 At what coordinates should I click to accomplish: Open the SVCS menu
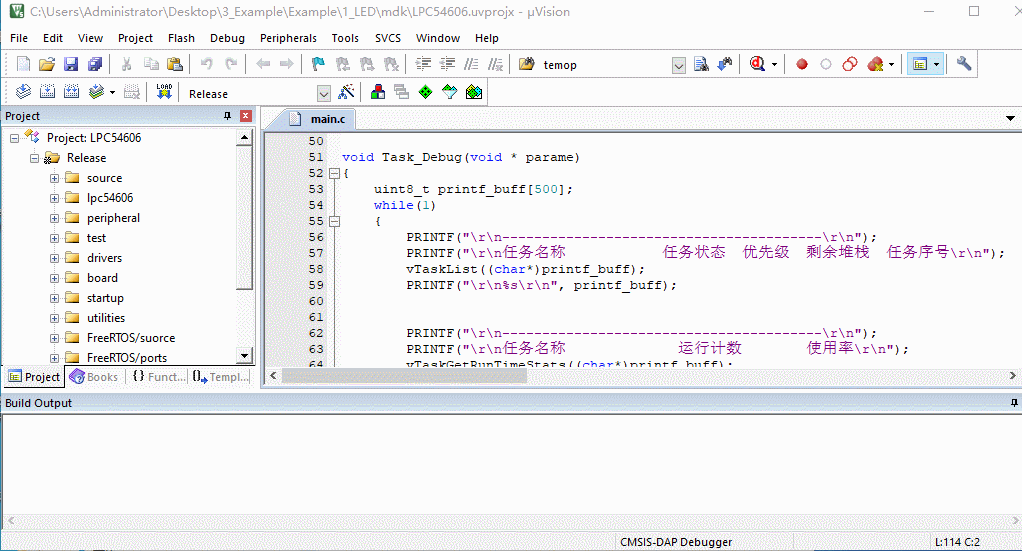pyautogui.click(x=388, y=38)
